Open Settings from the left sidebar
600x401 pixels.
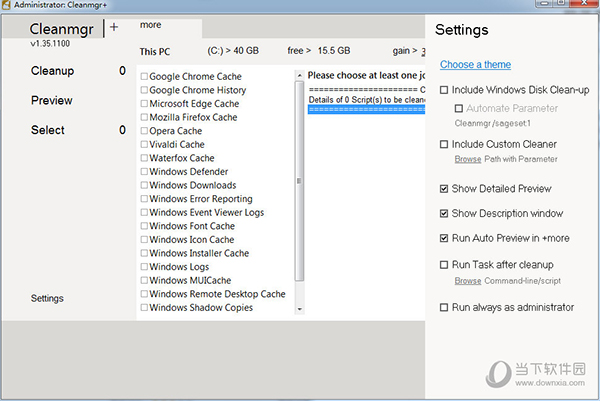47,298
